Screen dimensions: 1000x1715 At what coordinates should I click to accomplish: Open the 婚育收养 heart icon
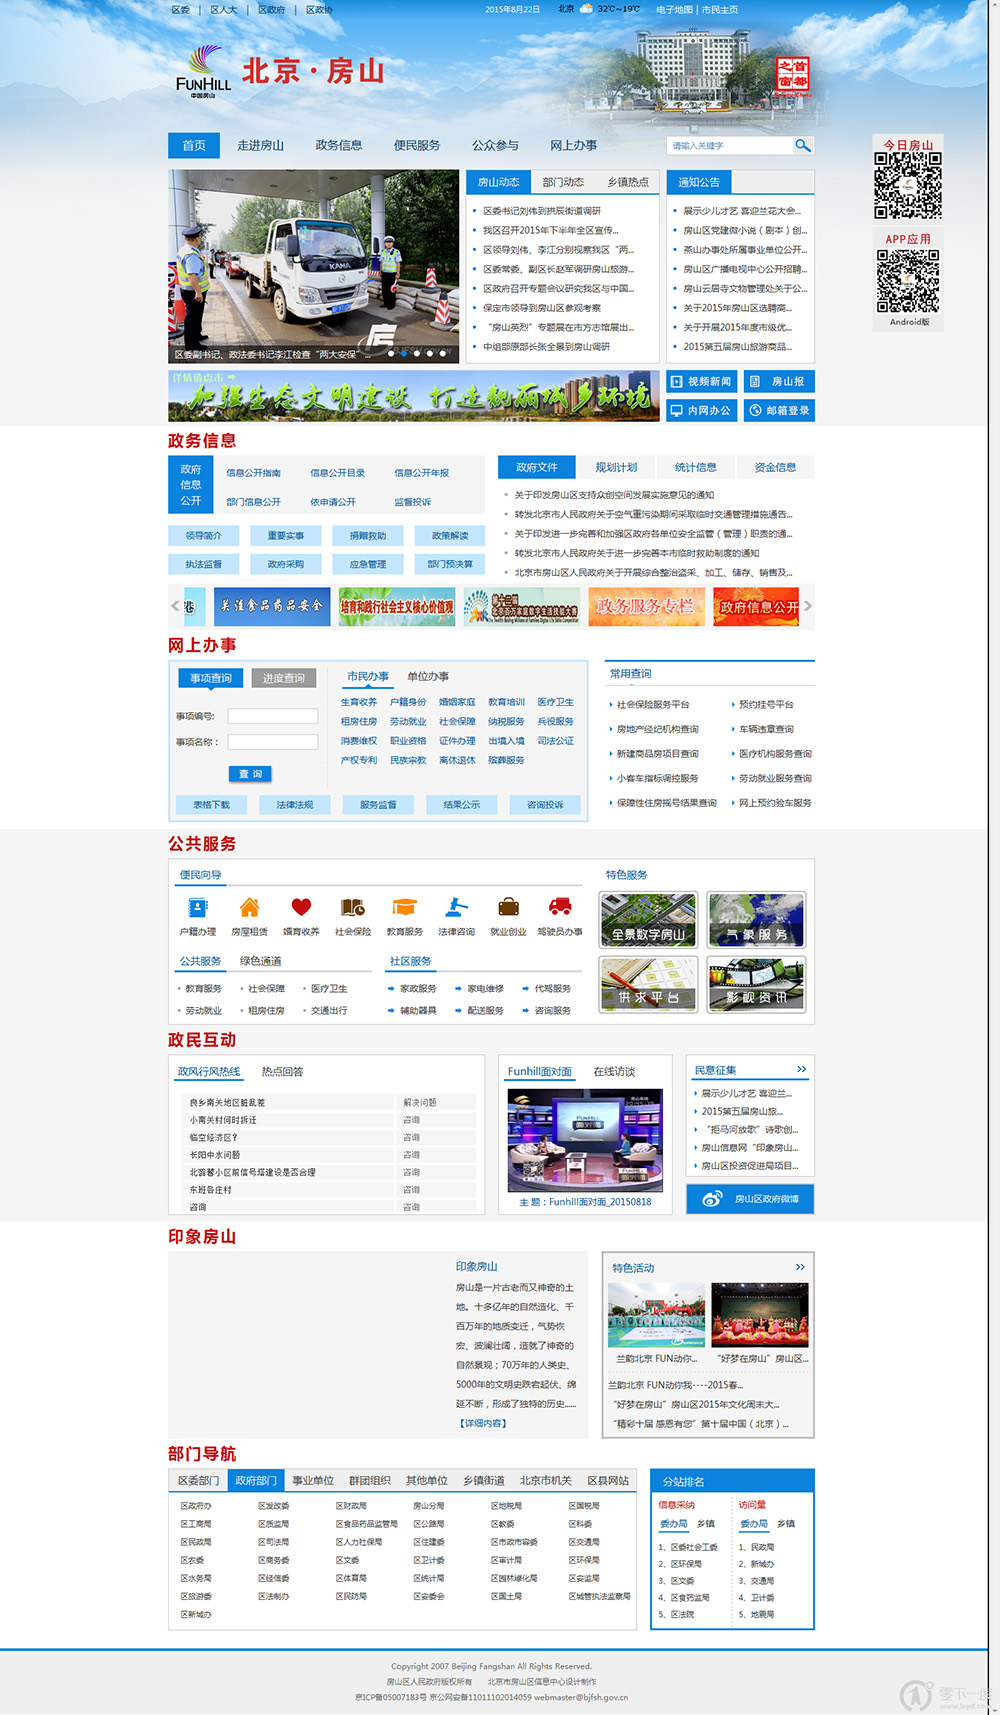click(x=301, y=907)
